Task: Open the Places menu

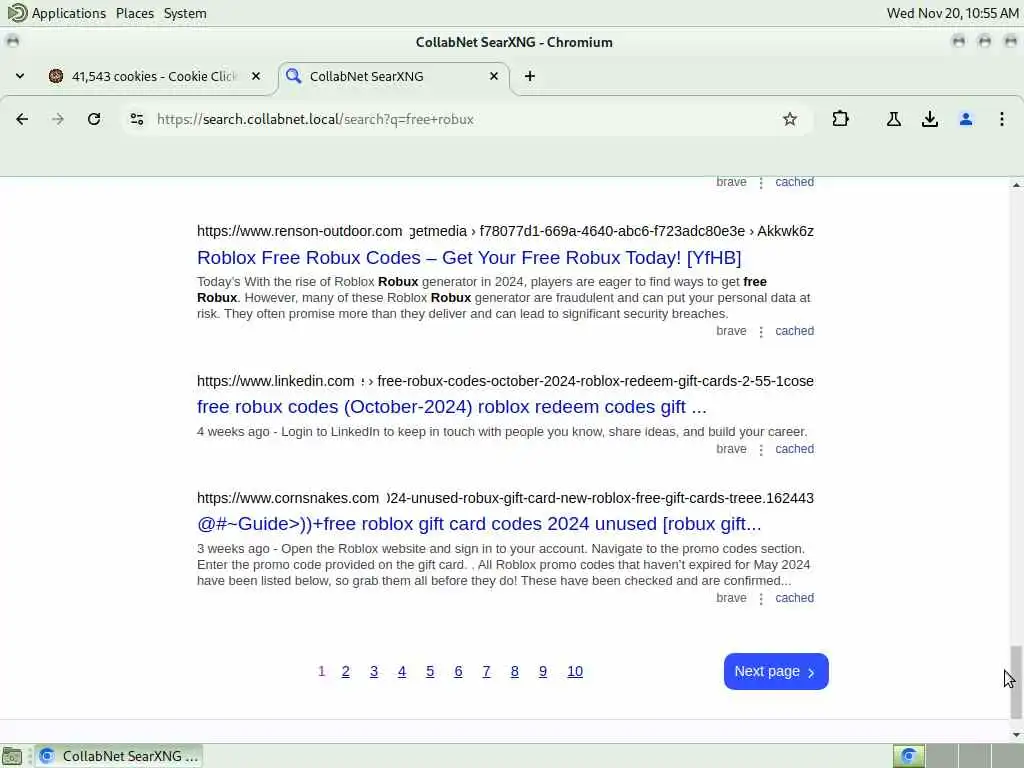Action: (x=135, y=13)
